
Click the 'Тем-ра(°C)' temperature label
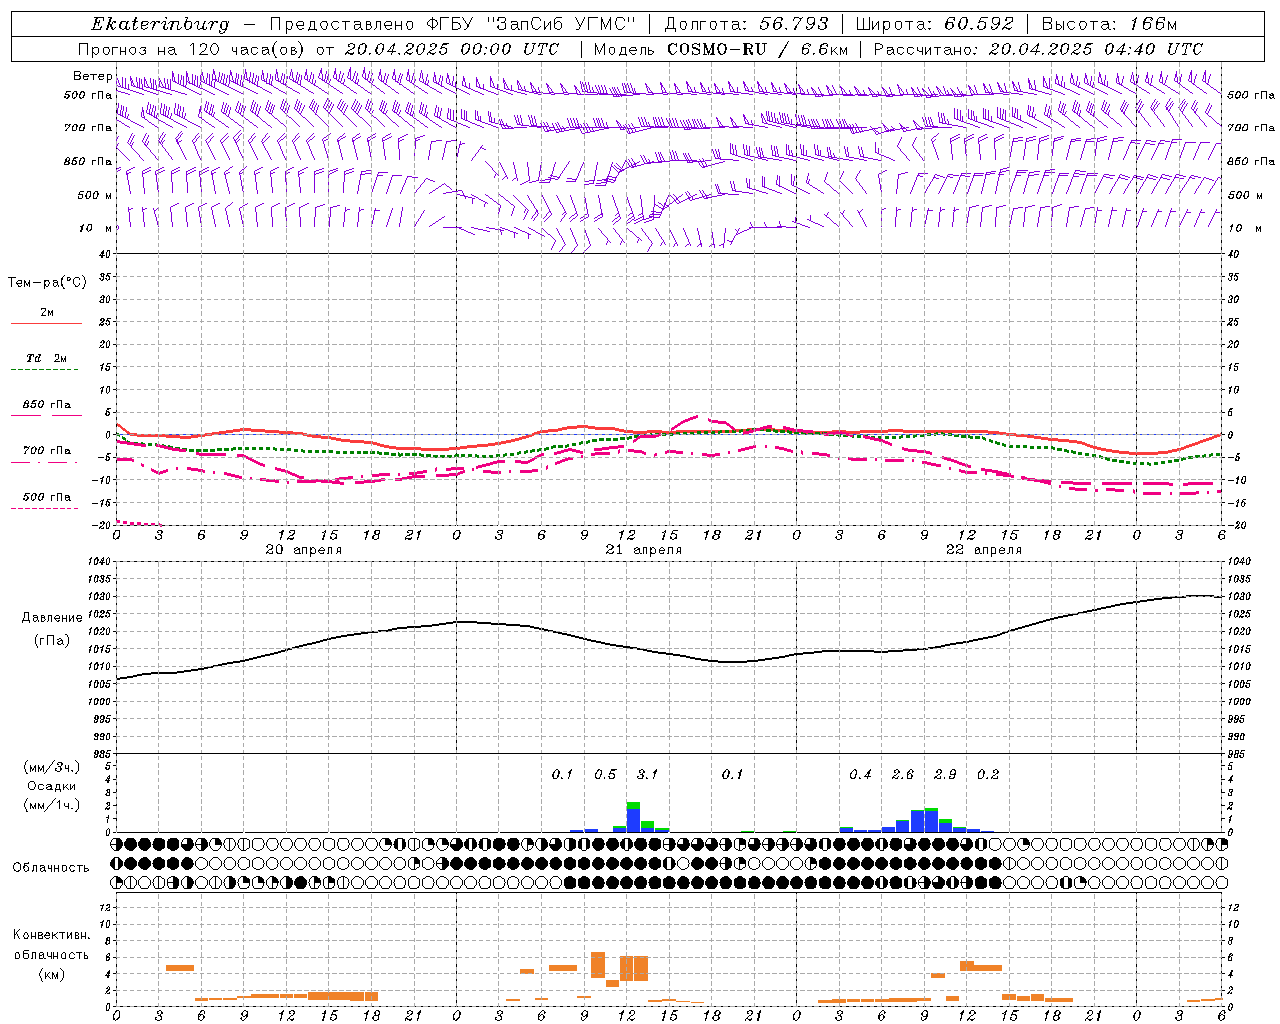tap(47, 282)
